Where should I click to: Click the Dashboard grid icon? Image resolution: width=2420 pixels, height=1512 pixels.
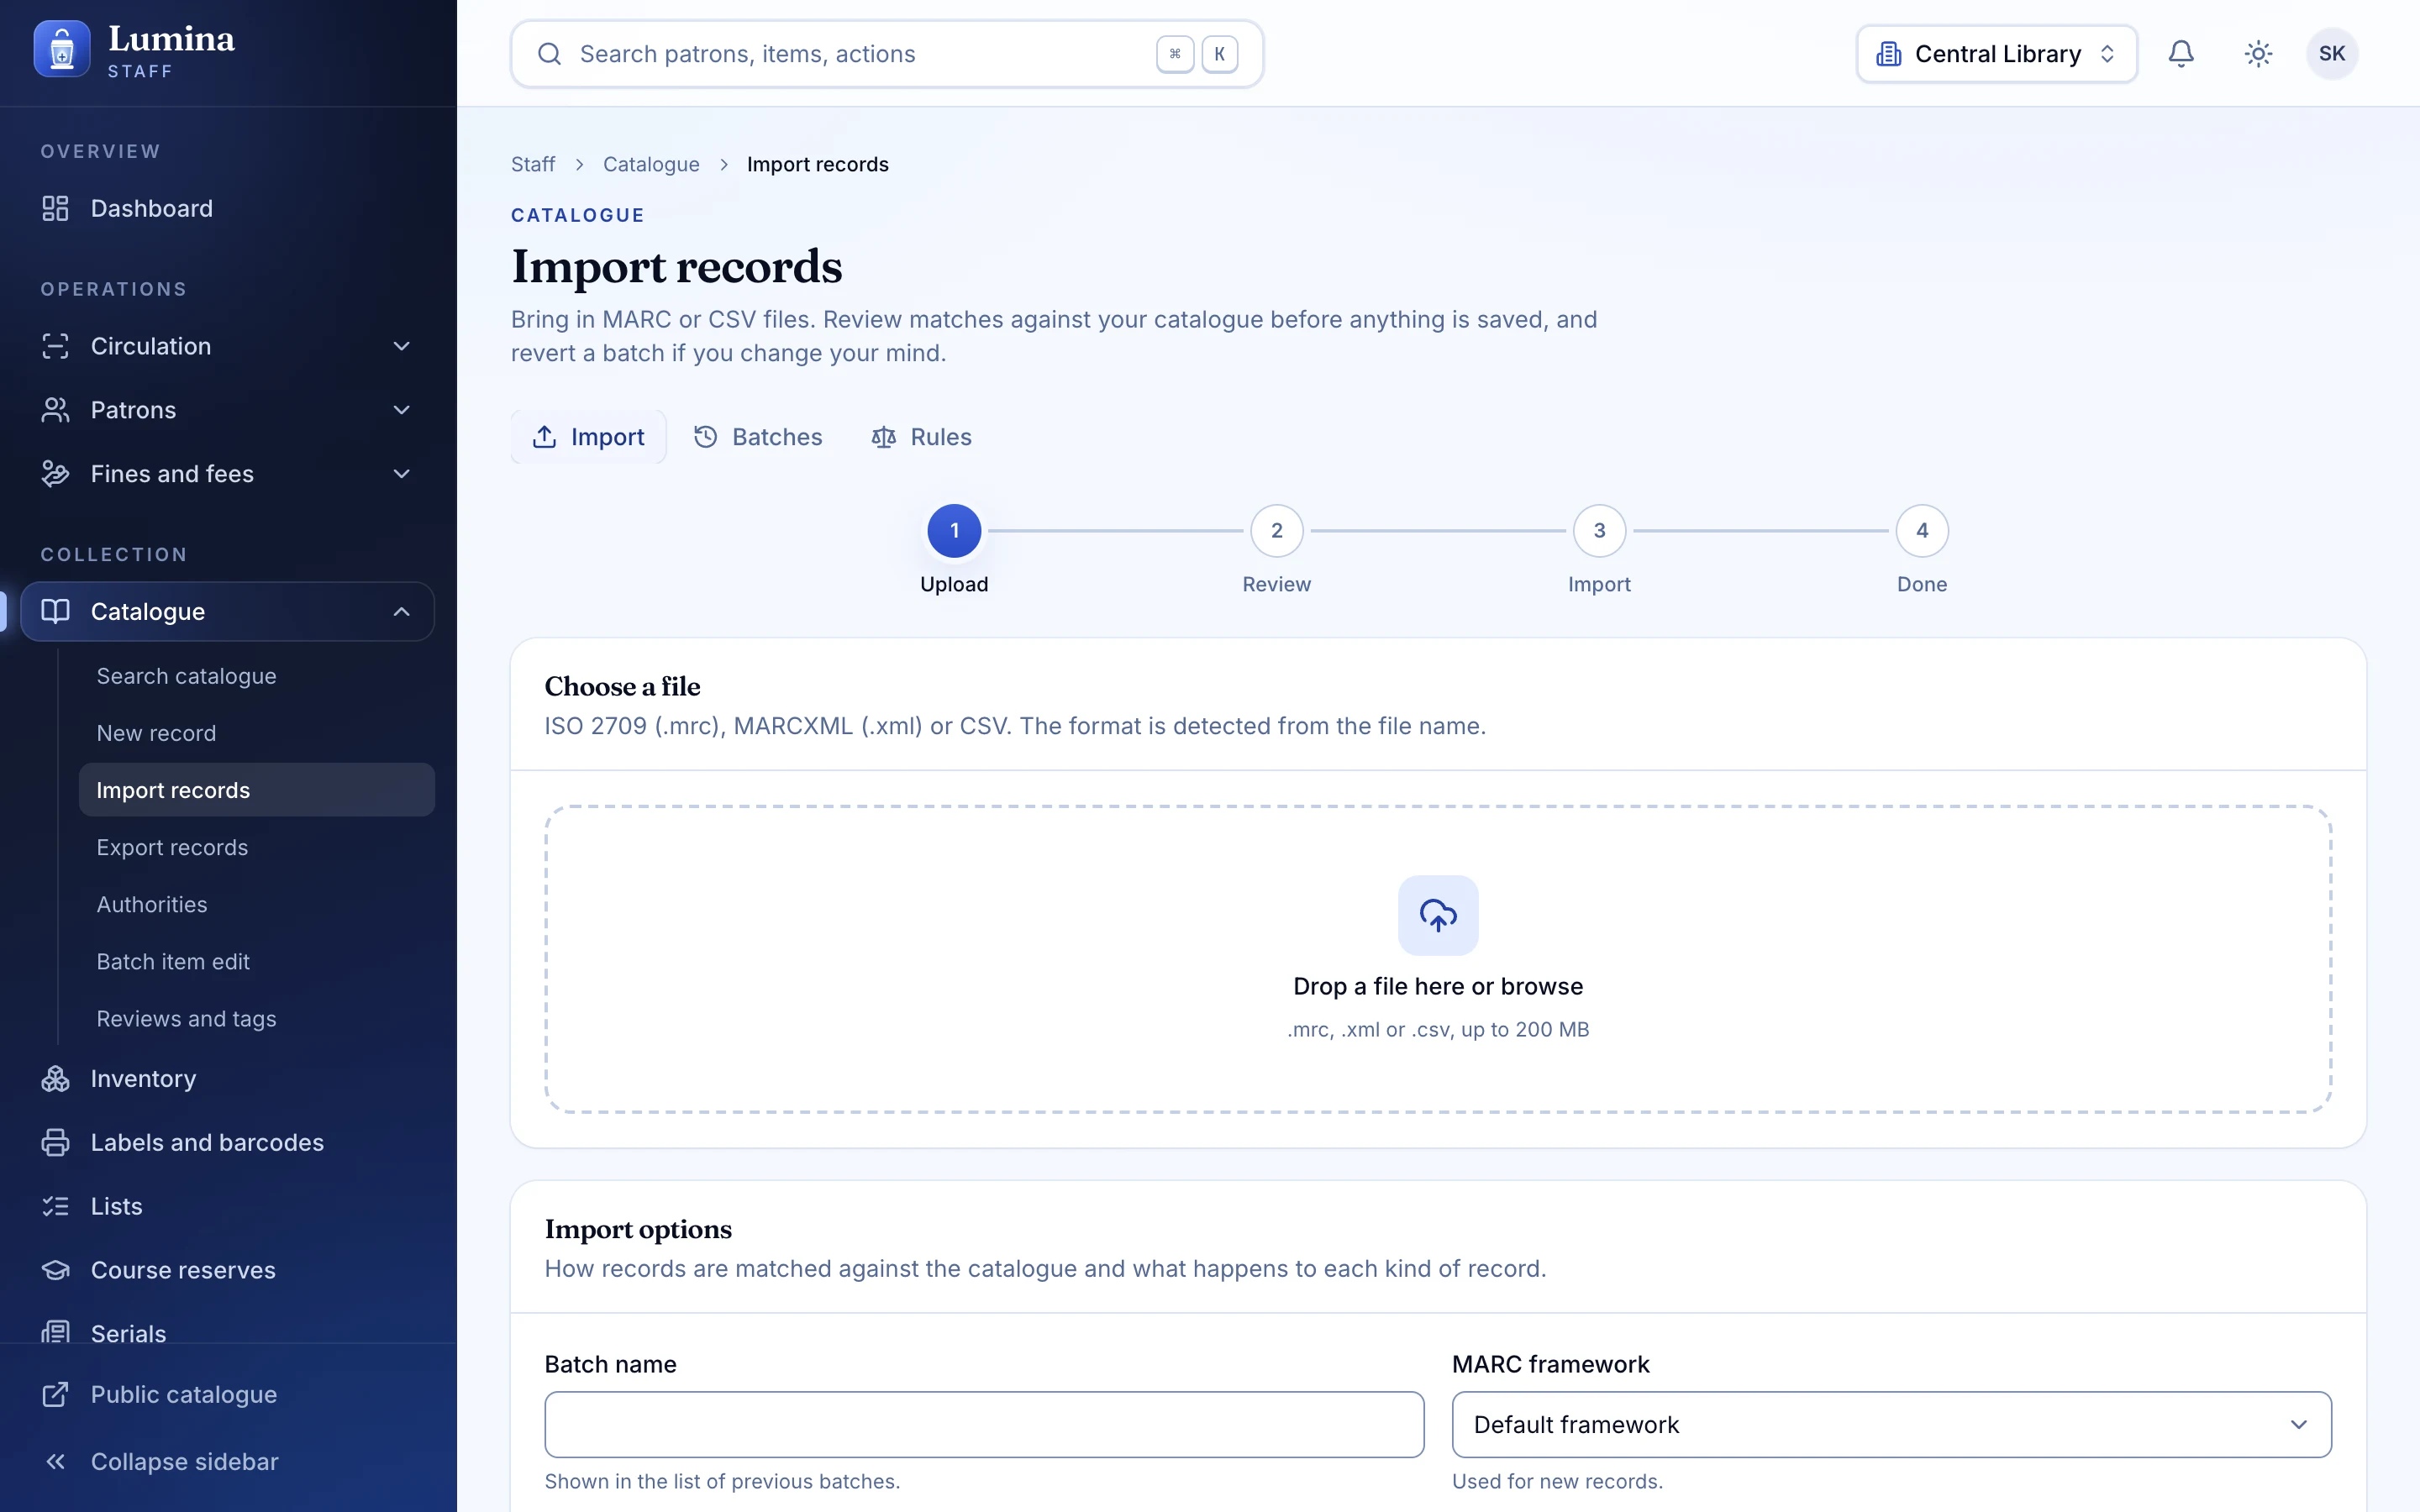pyautogui.click(x=55, y=208)
